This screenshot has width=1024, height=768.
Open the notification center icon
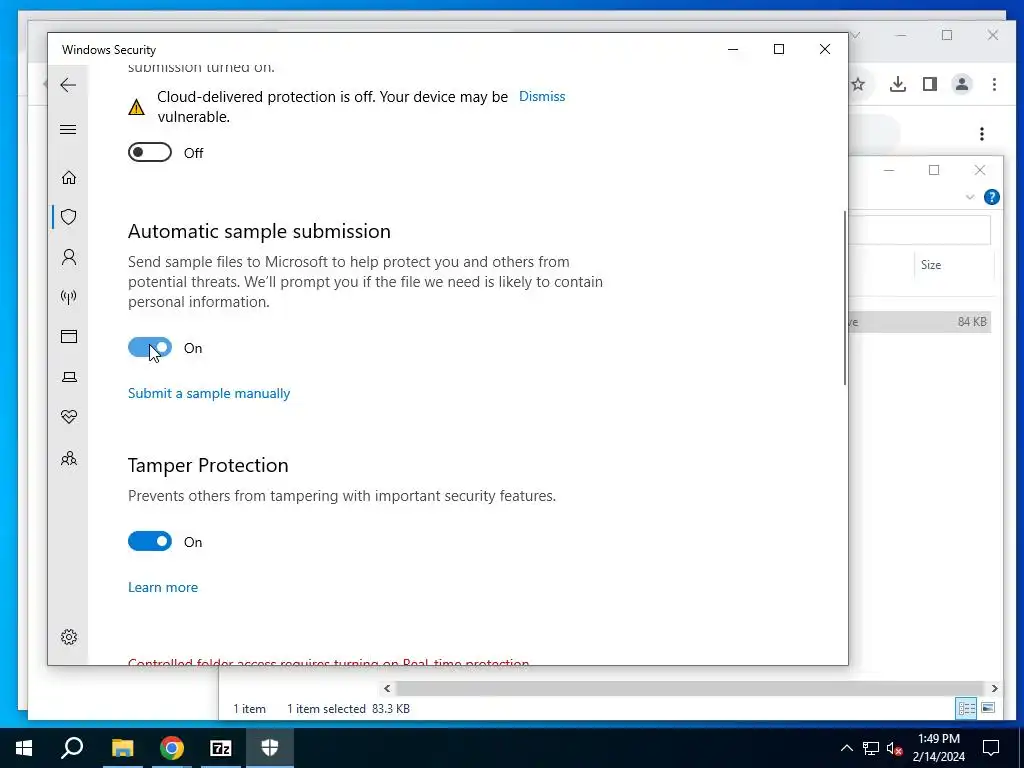coord(991,748)
